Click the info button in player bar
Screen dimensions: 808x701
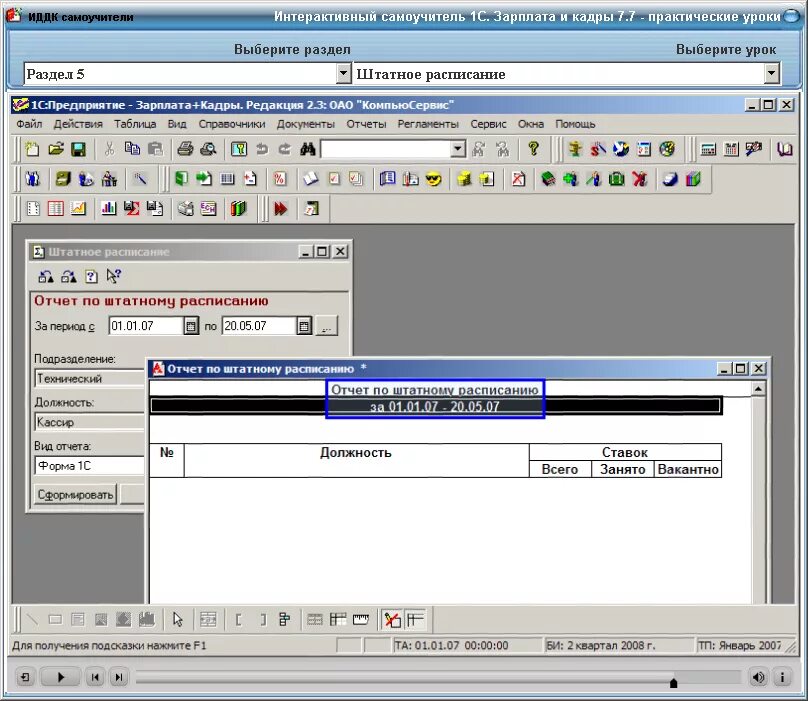pyautogui.click(x=782, y=677)
